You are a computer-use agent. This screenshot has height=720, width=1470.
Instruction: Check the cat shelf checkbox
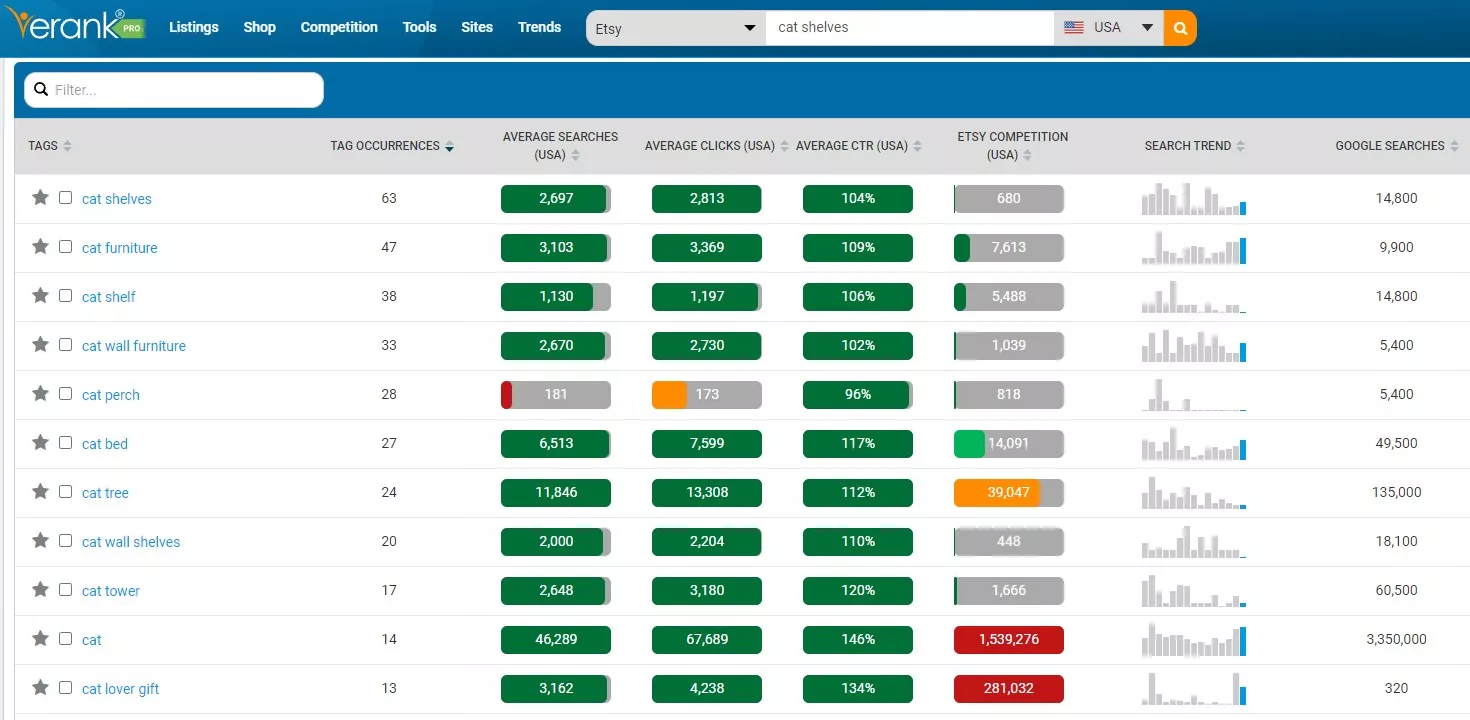point(65,296)
